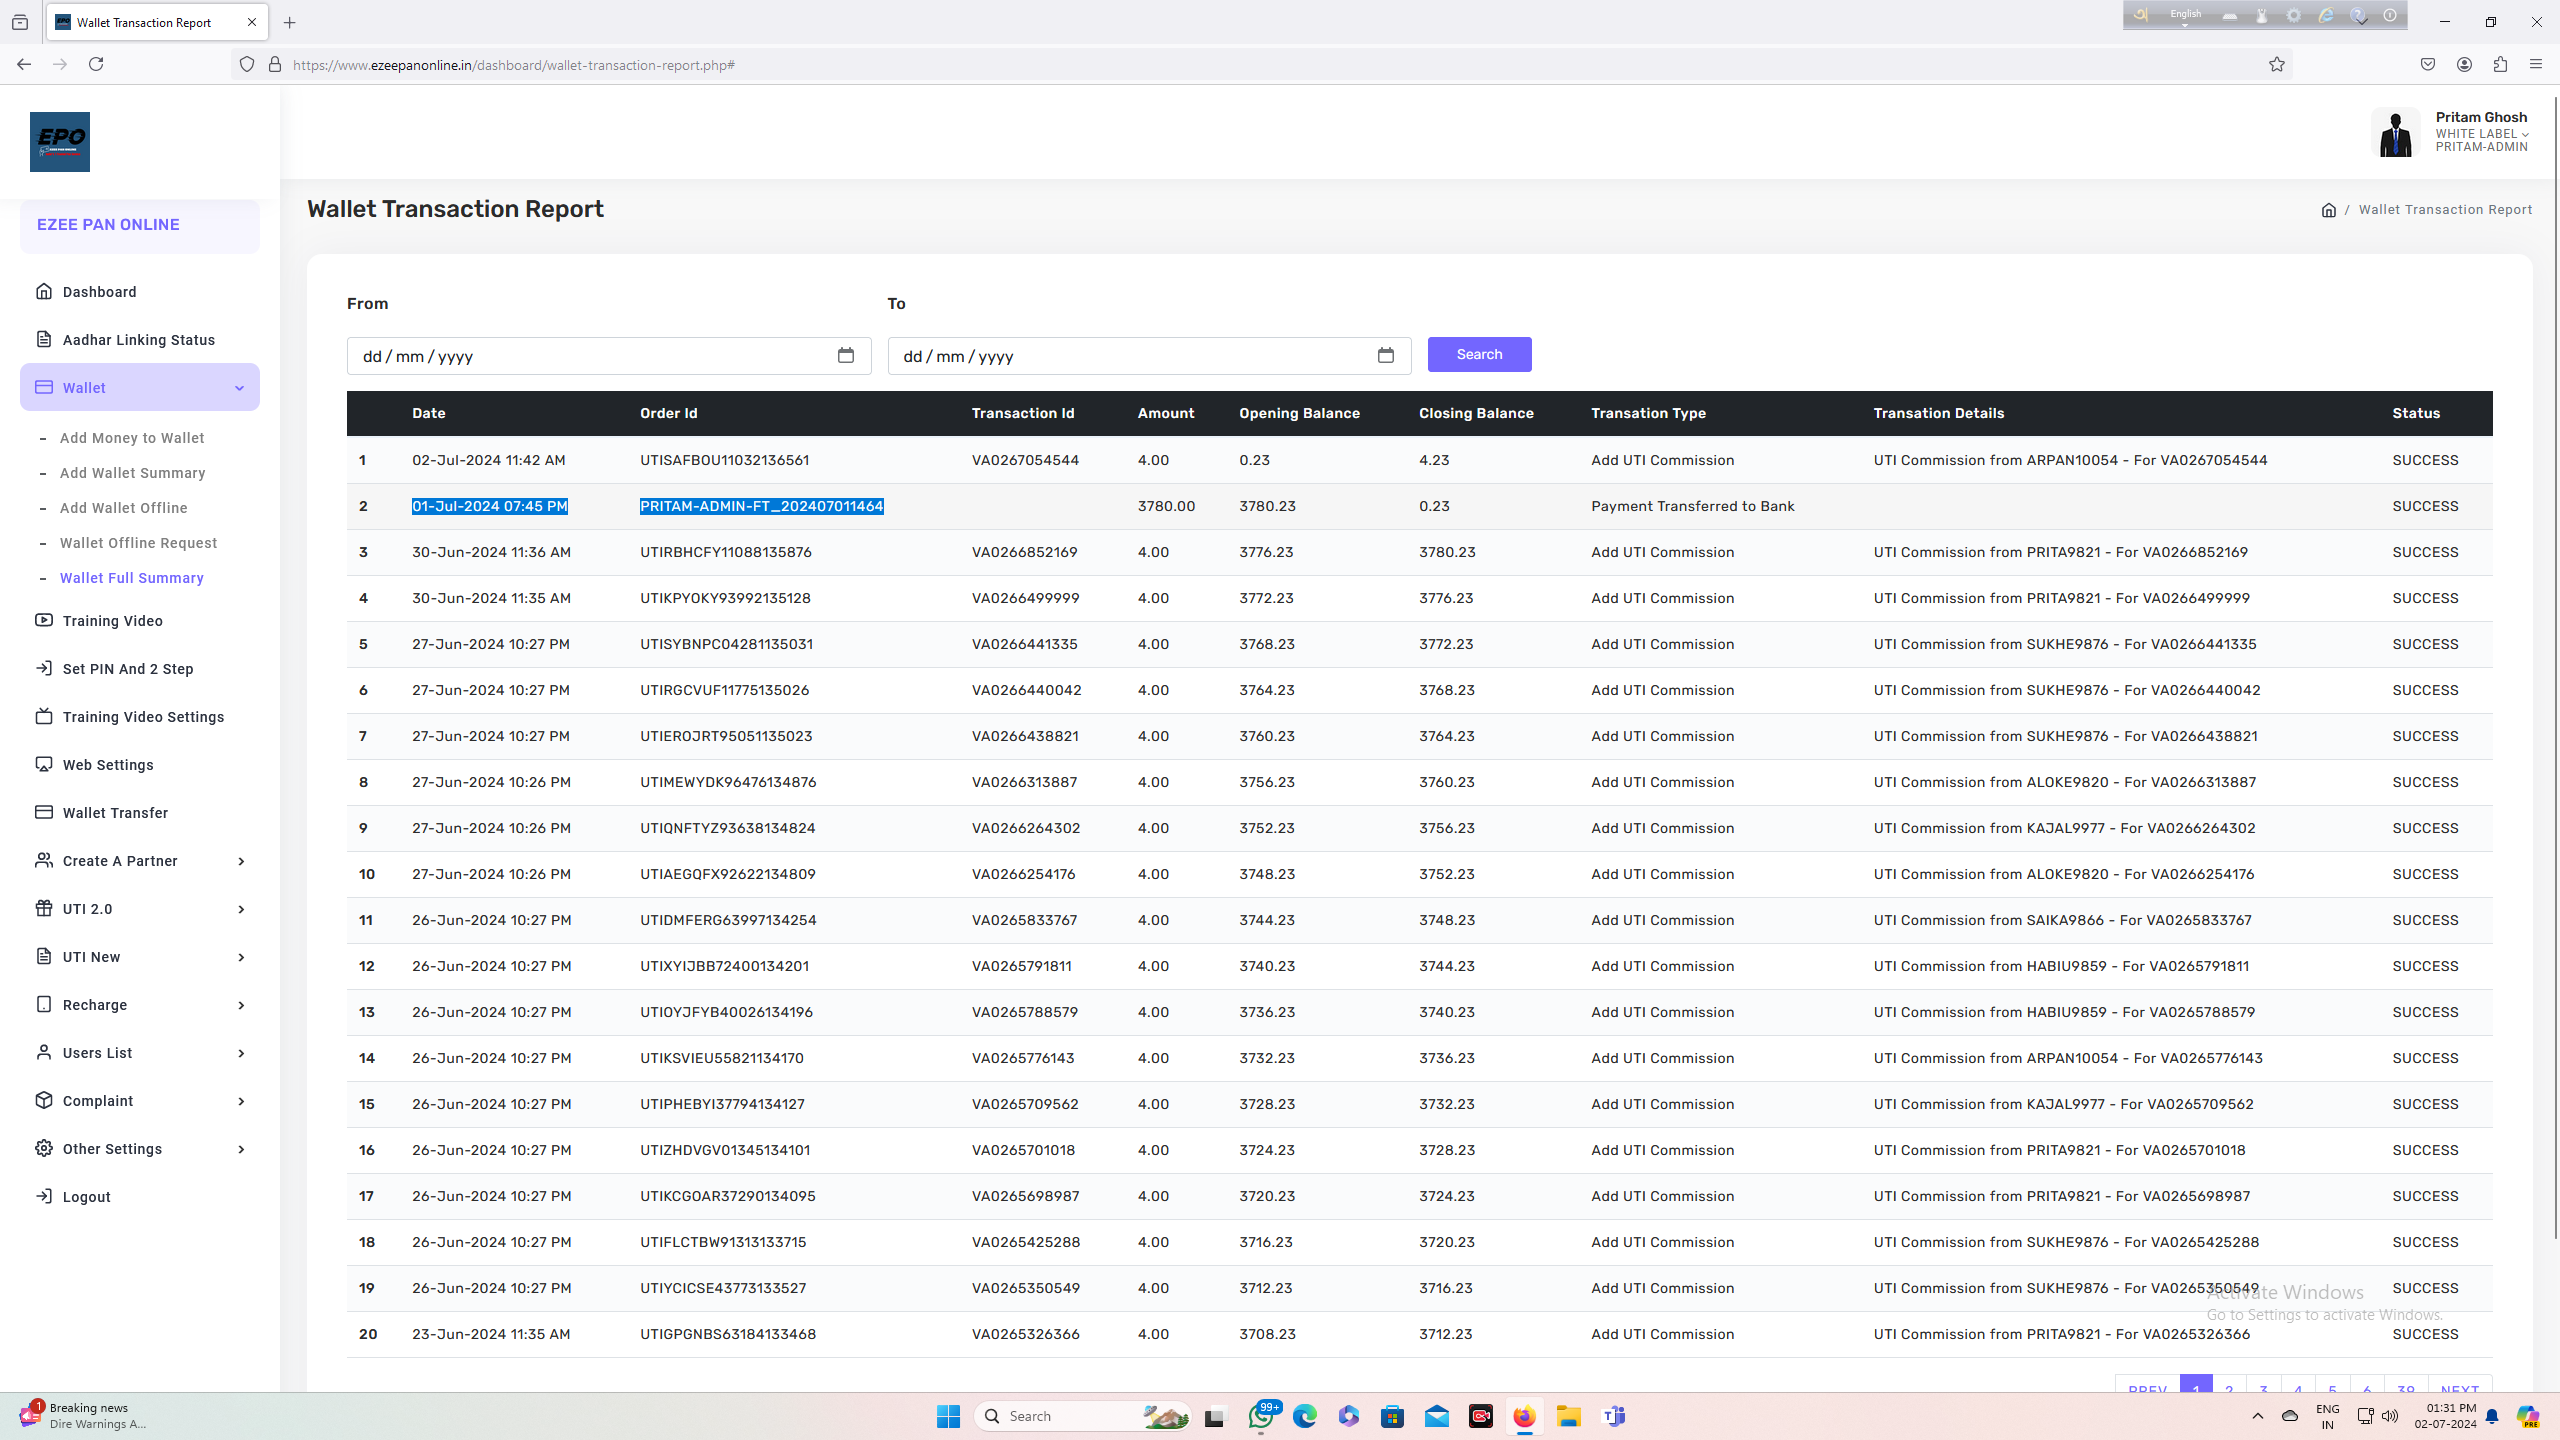This screenshot has height=1440, width=2560.
Task: Expand the Recharge submenu arrow
Action: 241,1005
